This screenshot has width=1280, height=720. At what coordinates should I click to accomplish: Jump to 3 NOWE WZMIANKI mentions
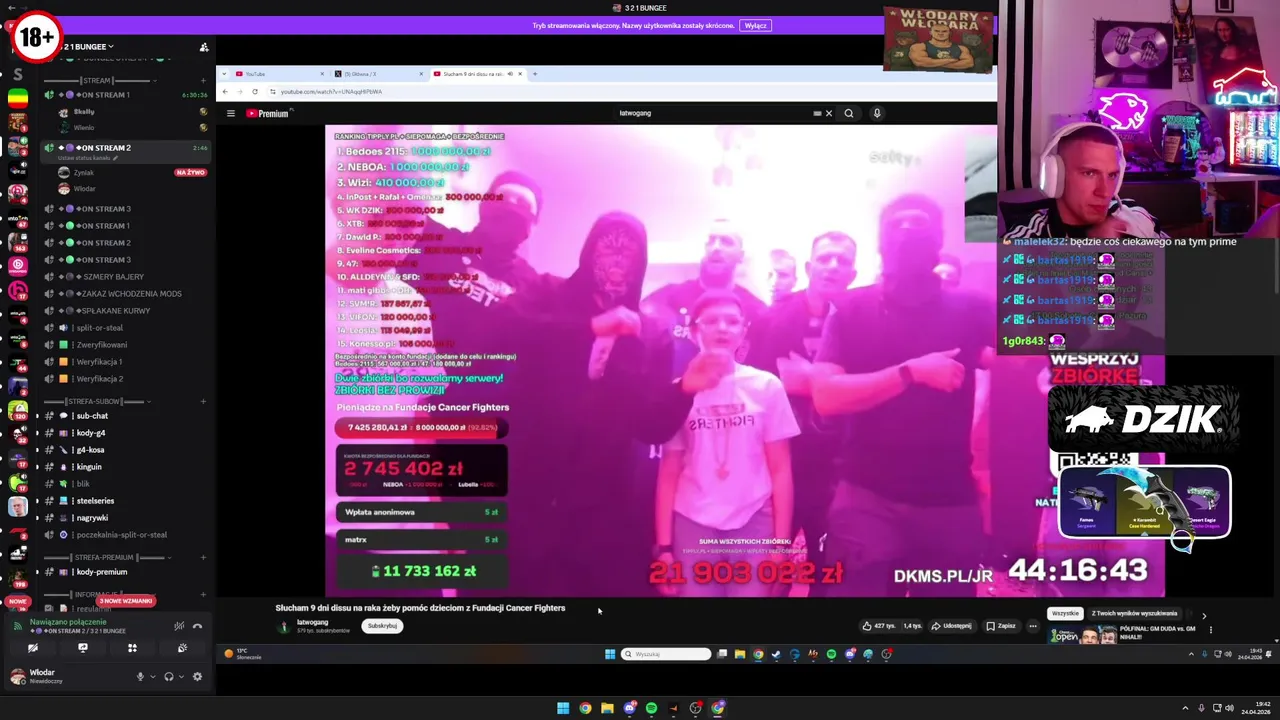(x=126, y=601)
